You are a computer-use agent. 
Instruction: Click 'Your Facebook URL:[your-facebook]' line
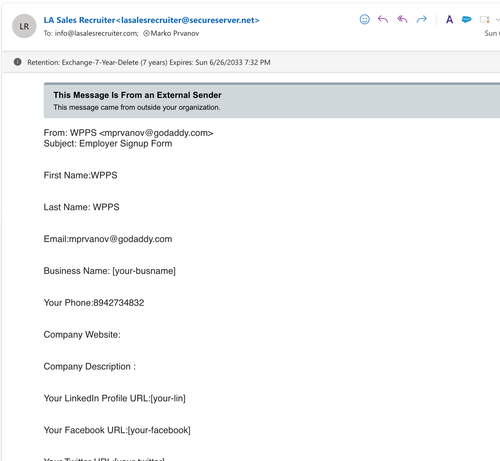(x=117, y=430)
